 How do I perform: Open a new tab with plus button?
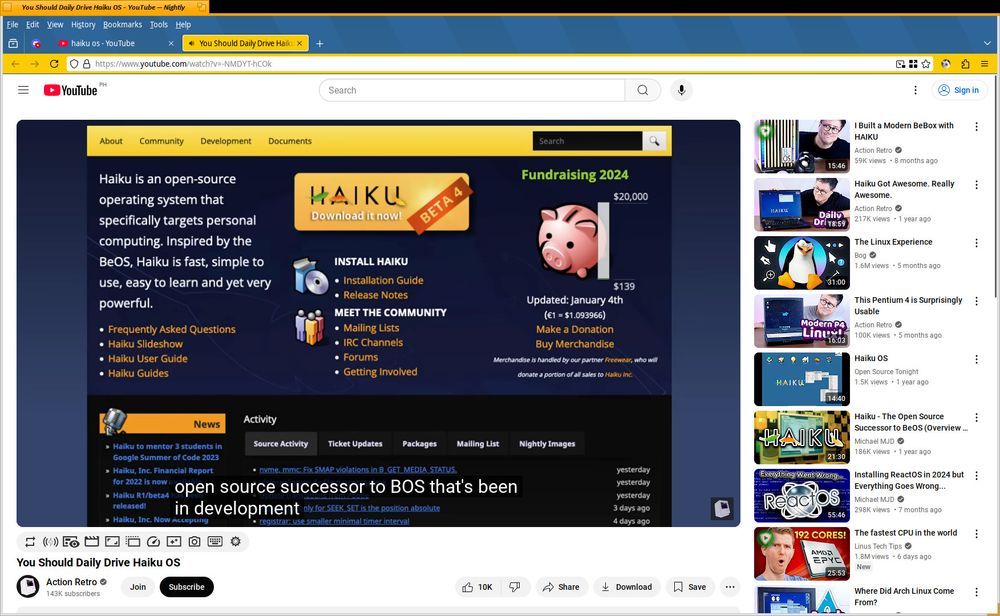point(320,43)
